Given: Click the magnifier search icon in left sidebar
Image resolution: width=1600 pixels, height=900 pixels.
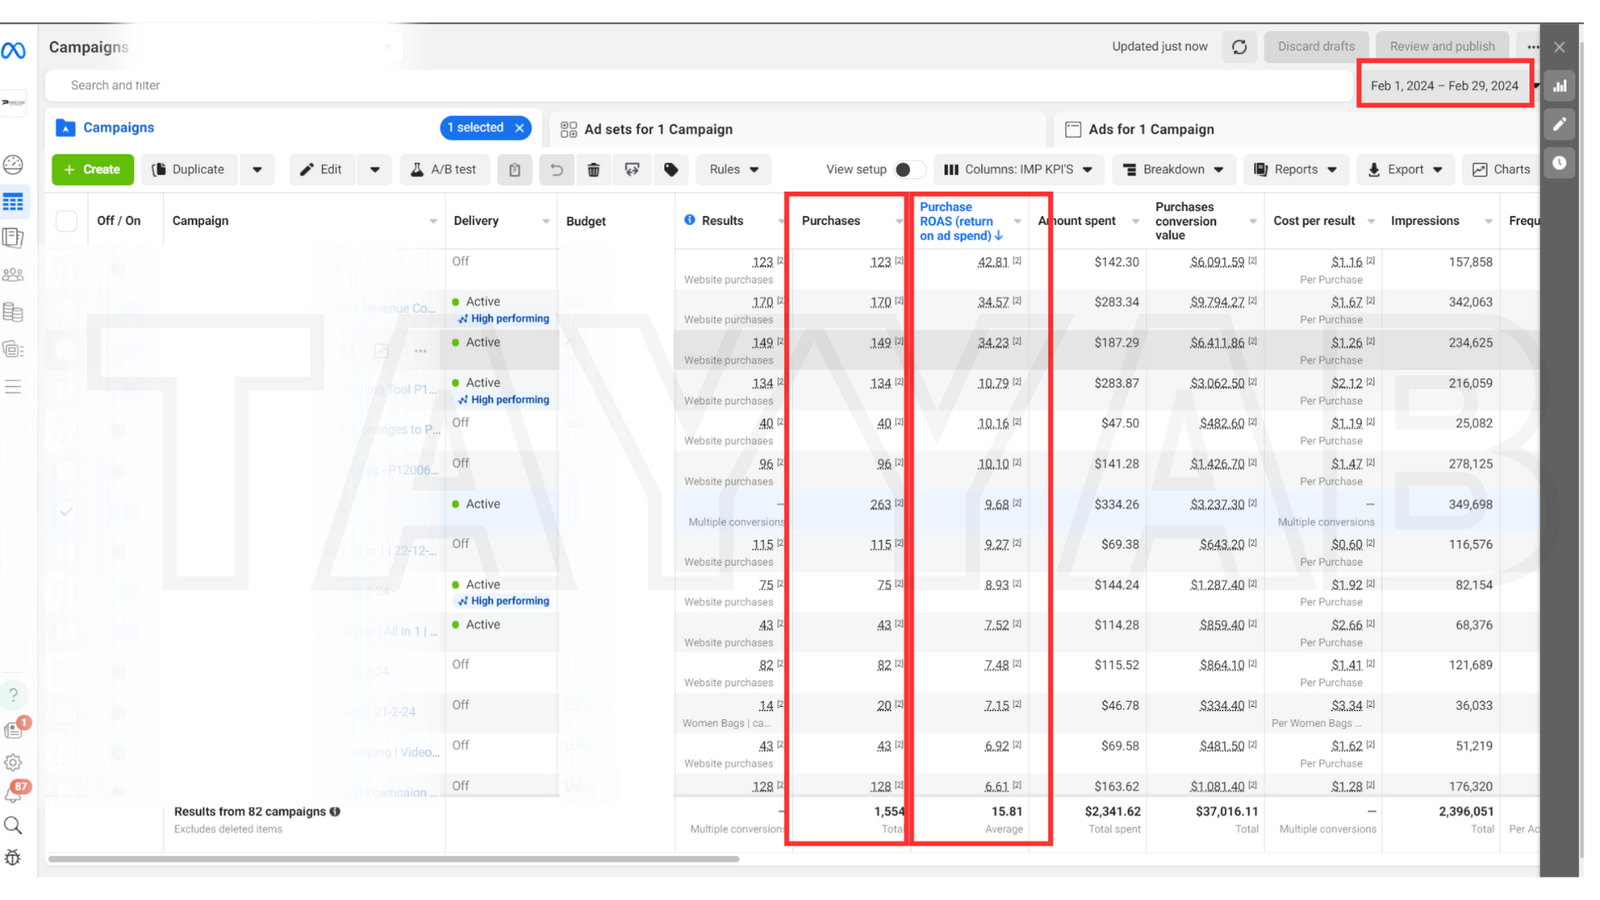Looking at the screenshot, I should [x=13, y=825].
